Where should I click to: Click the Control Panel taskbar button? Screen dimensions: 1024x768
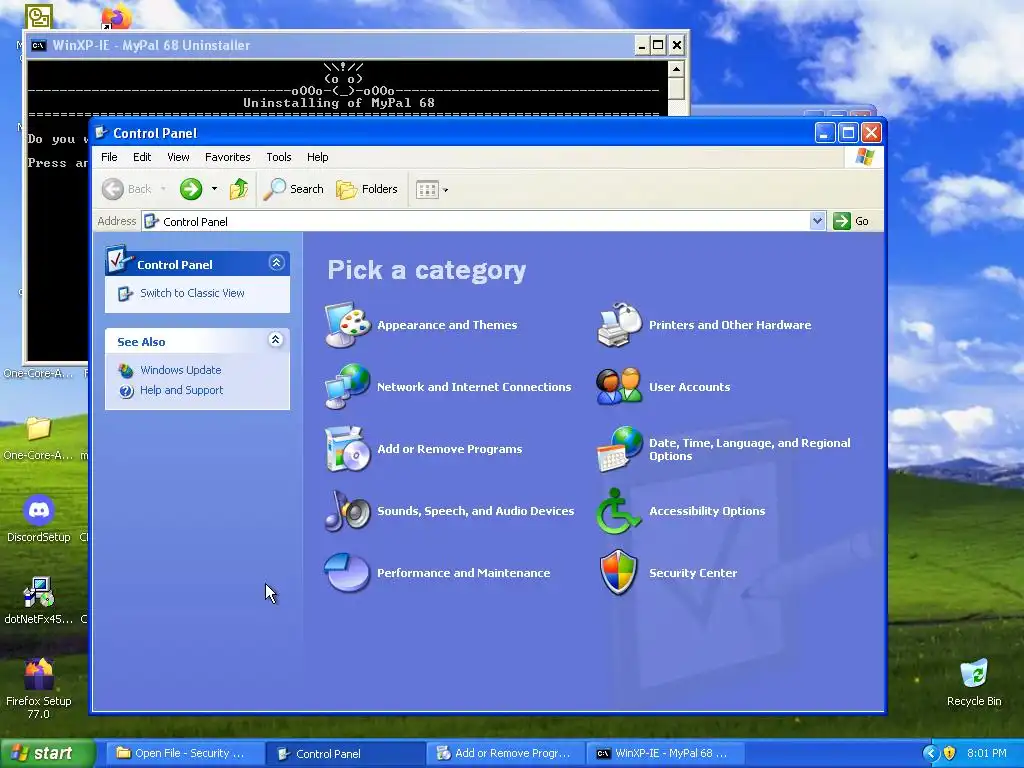tap(345, 753)
